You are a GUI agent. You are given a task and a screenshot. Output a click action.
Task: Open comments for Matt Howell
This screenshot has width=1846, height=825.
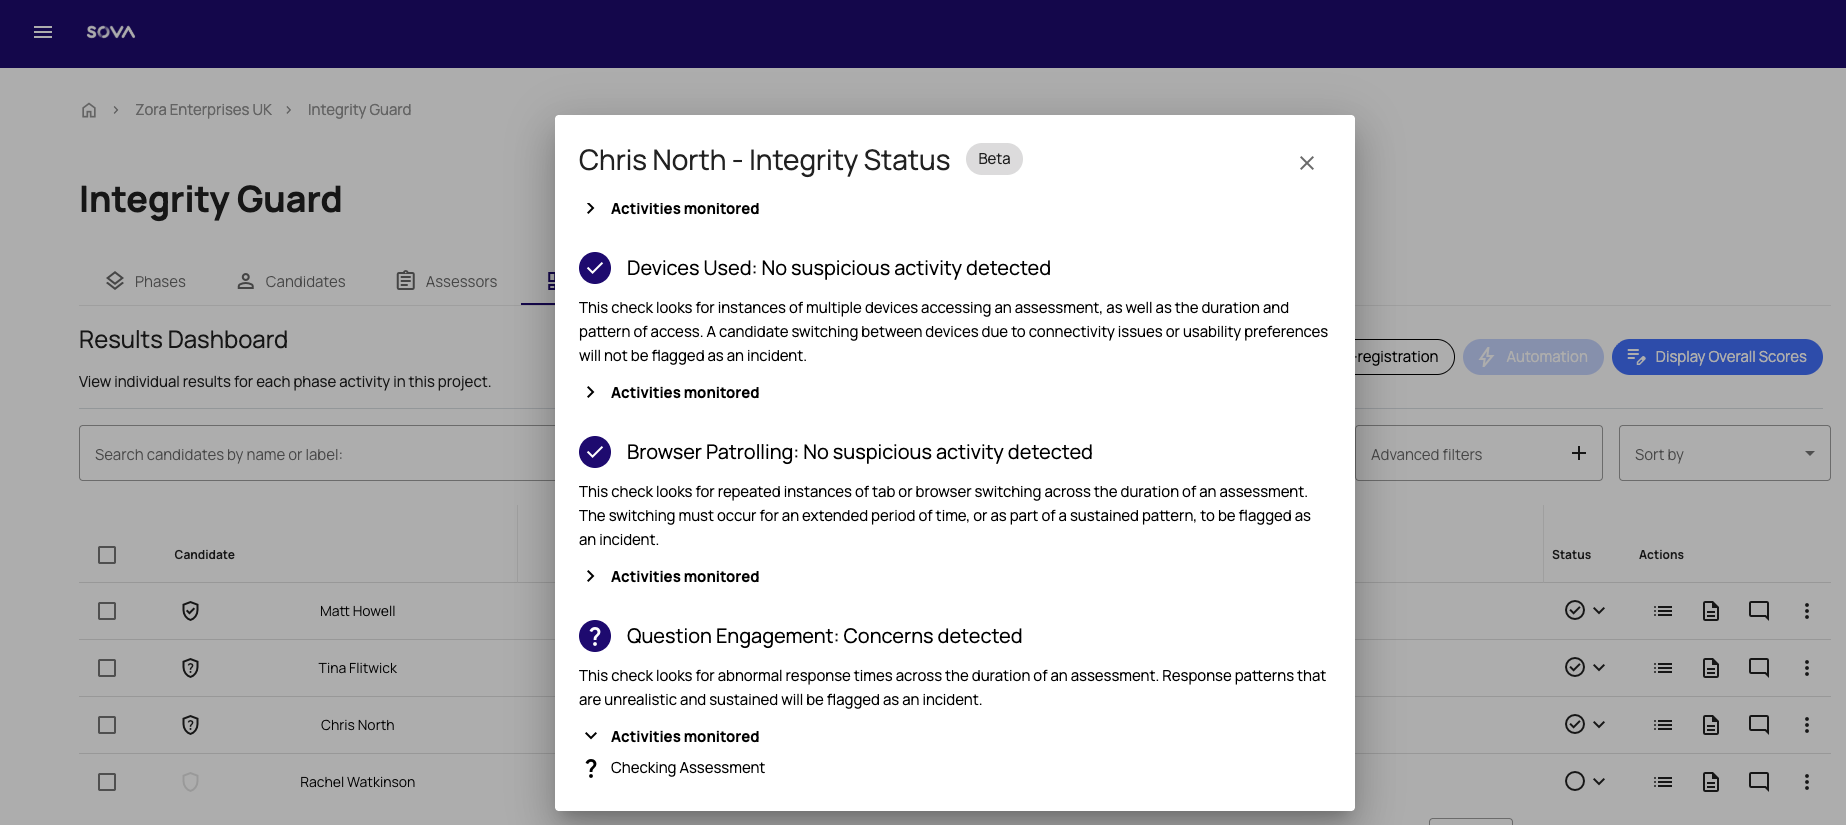click(1758, 611)
